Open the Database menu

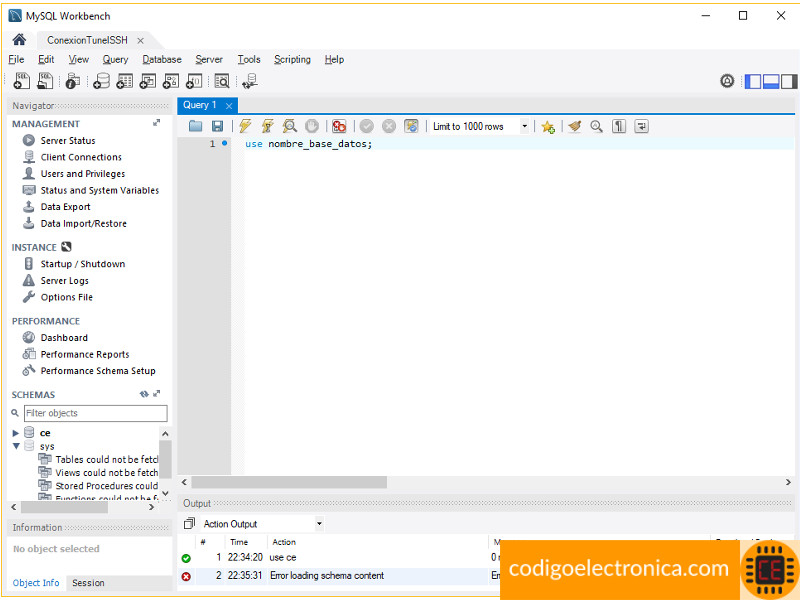pyautogui.click(x=162, y=59)
